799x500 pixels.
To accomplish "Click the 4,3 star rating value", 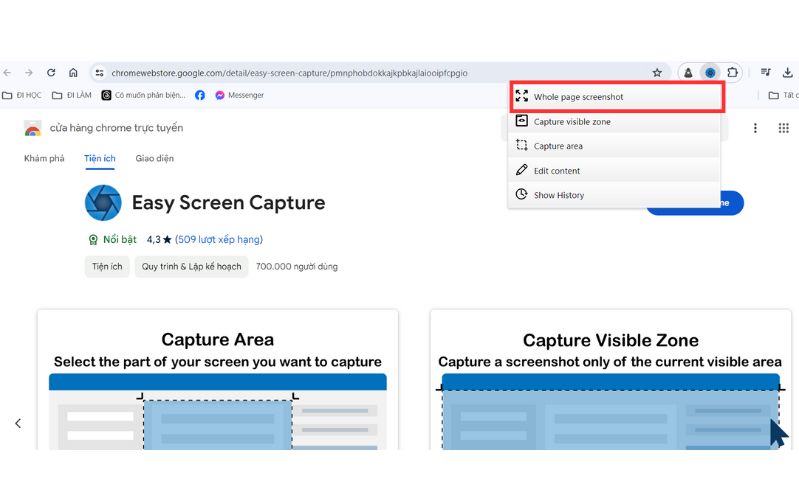I will [x=159, y=240].
